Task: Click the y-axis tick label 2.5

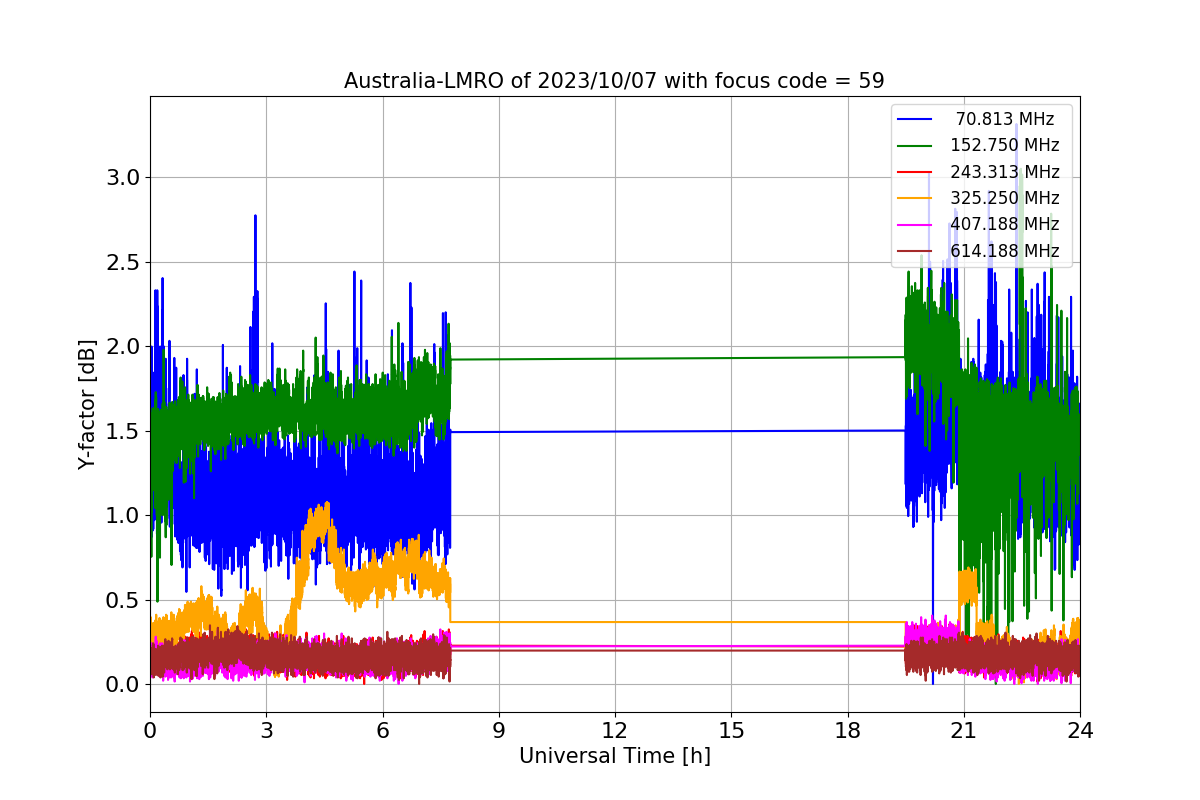Action: [123, 263]
